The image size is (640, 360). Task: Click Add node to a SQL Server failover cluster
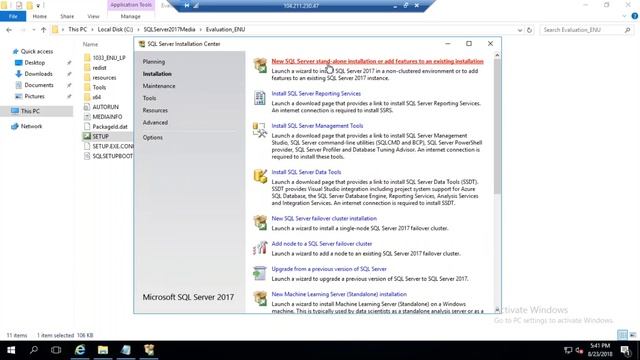tap(322, 244)
